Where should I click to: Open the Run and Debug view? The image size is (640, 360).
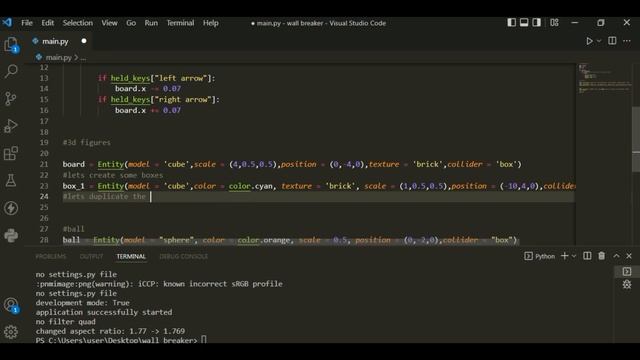tap(11, 126)
